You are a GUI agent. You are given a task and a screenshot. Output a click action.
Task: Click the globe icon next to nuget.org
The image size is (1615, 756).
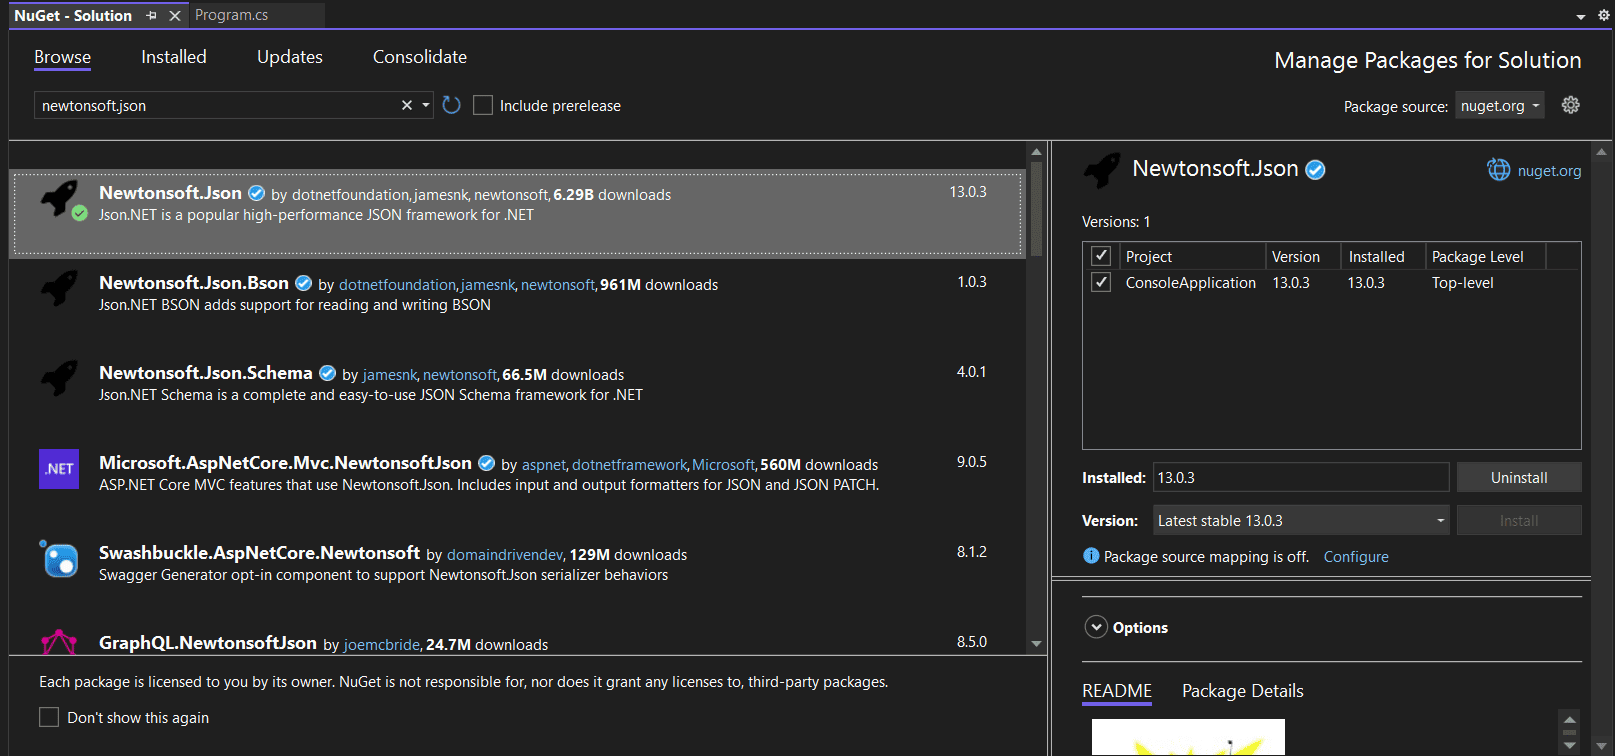point(1498,170)
